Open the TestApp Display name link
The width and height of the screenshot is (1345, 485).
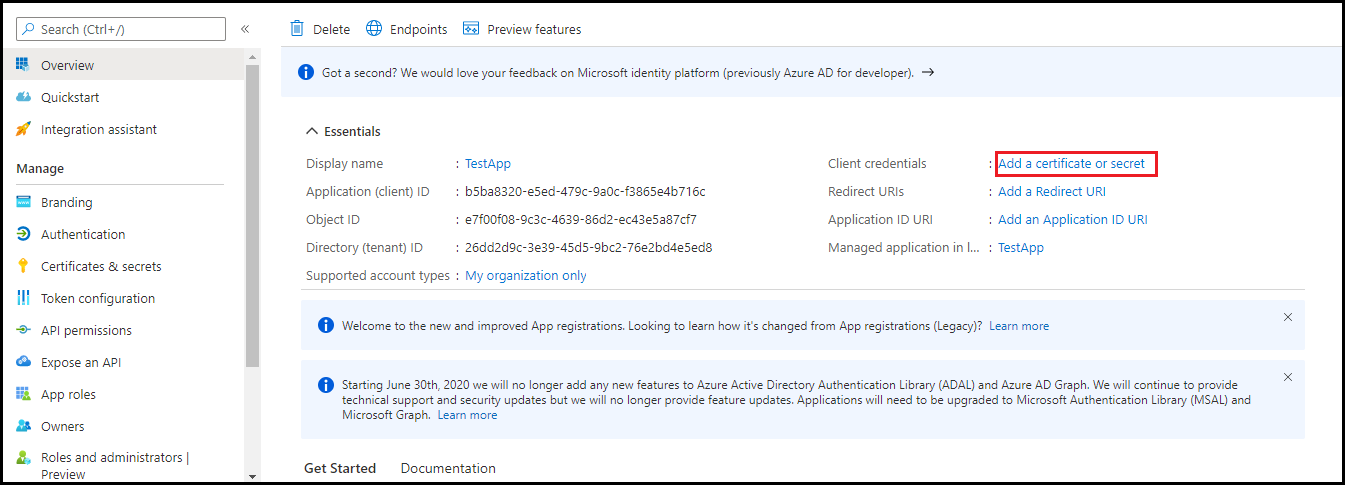point(488,163)
